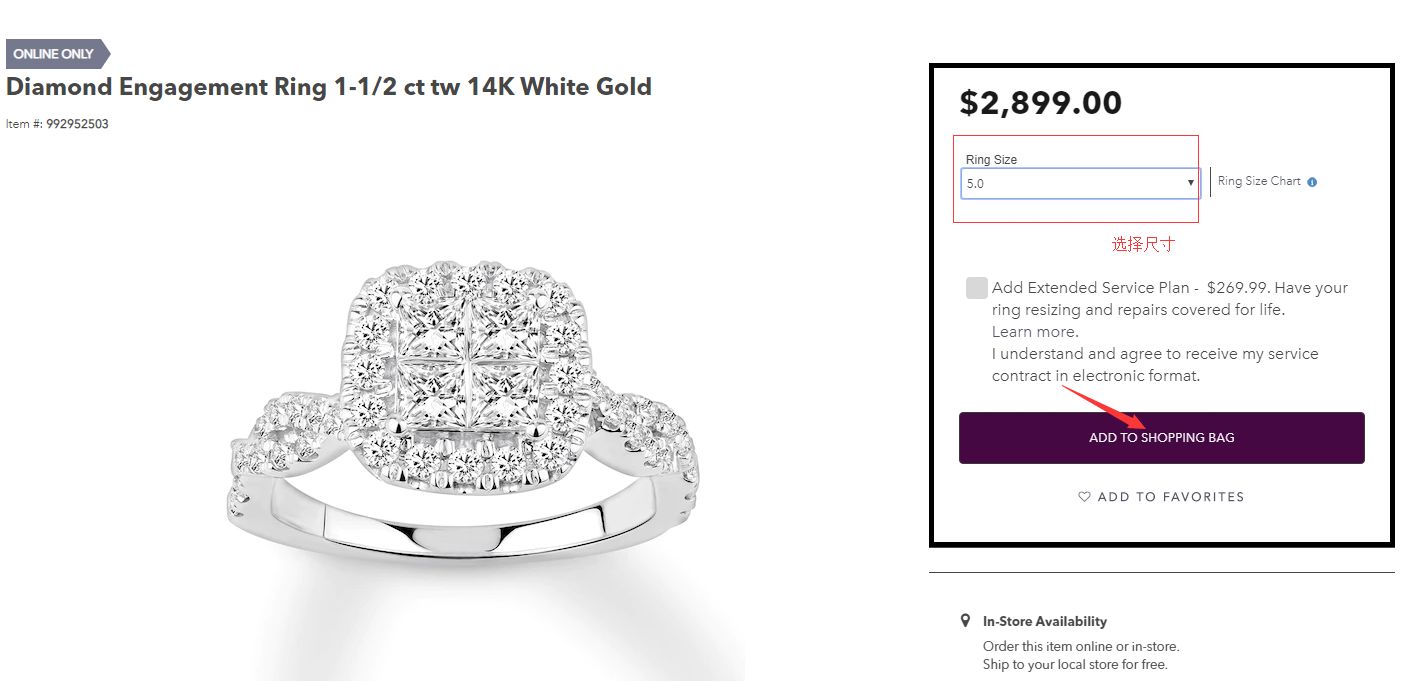1416x681 pixels.
Task: Click the info icon beside Ring Size Chart
Action: (1312, 182)
